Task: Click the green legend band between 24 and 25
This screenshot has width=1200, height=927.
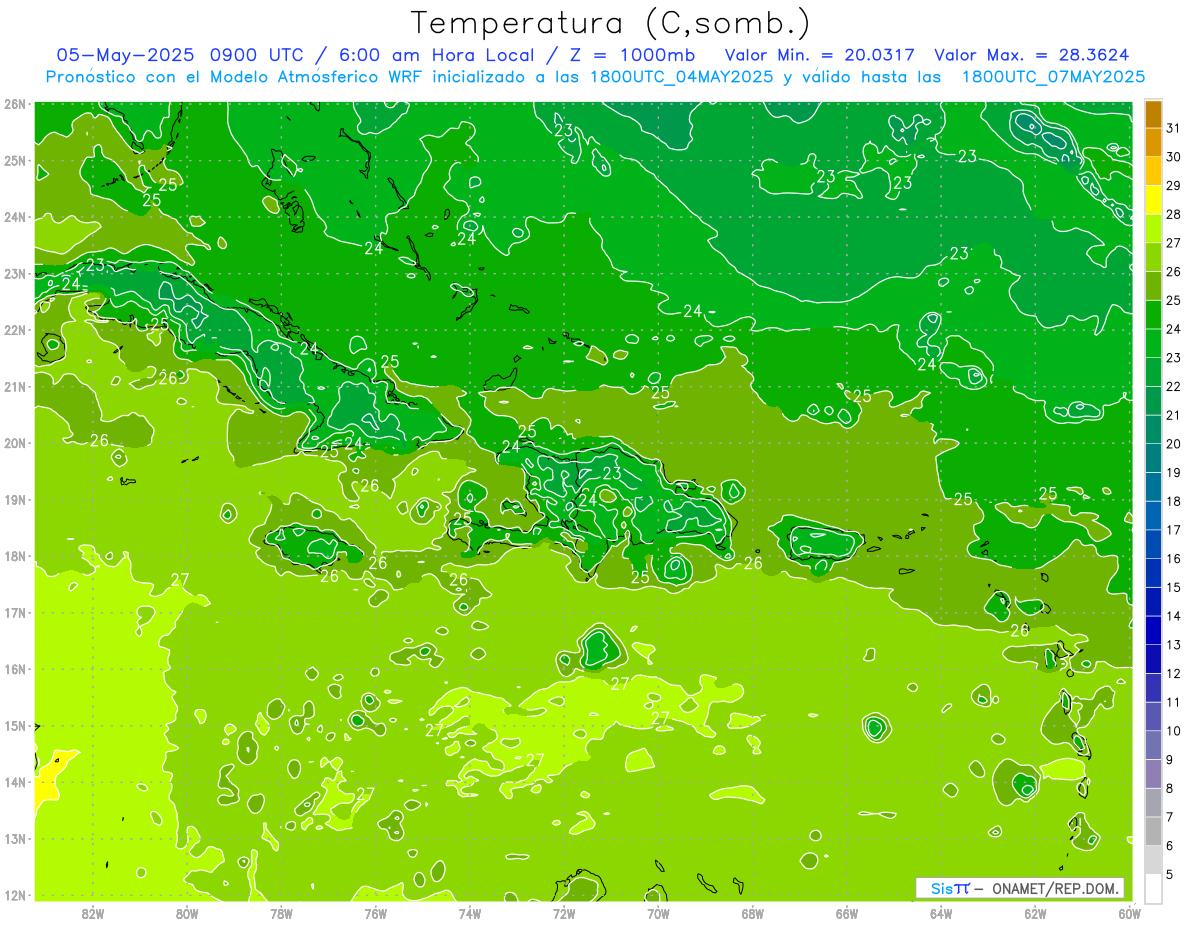Action: tap(1153, 315)
